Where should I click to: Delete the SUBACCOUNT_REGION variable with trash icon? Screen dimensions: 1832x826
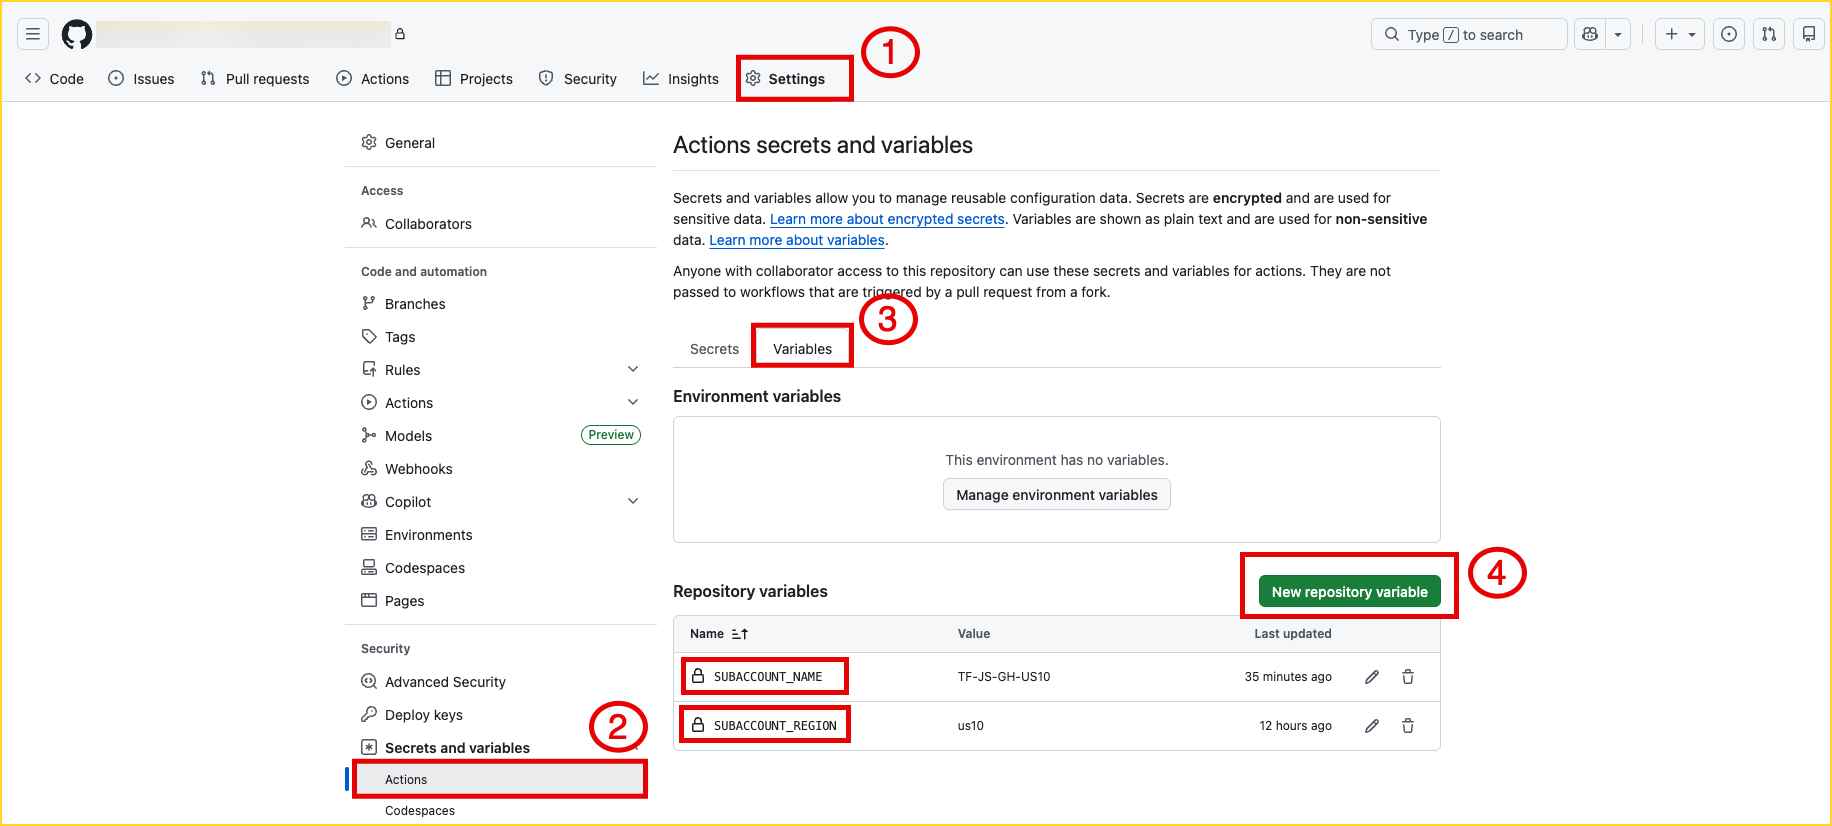pos(1408,726)
